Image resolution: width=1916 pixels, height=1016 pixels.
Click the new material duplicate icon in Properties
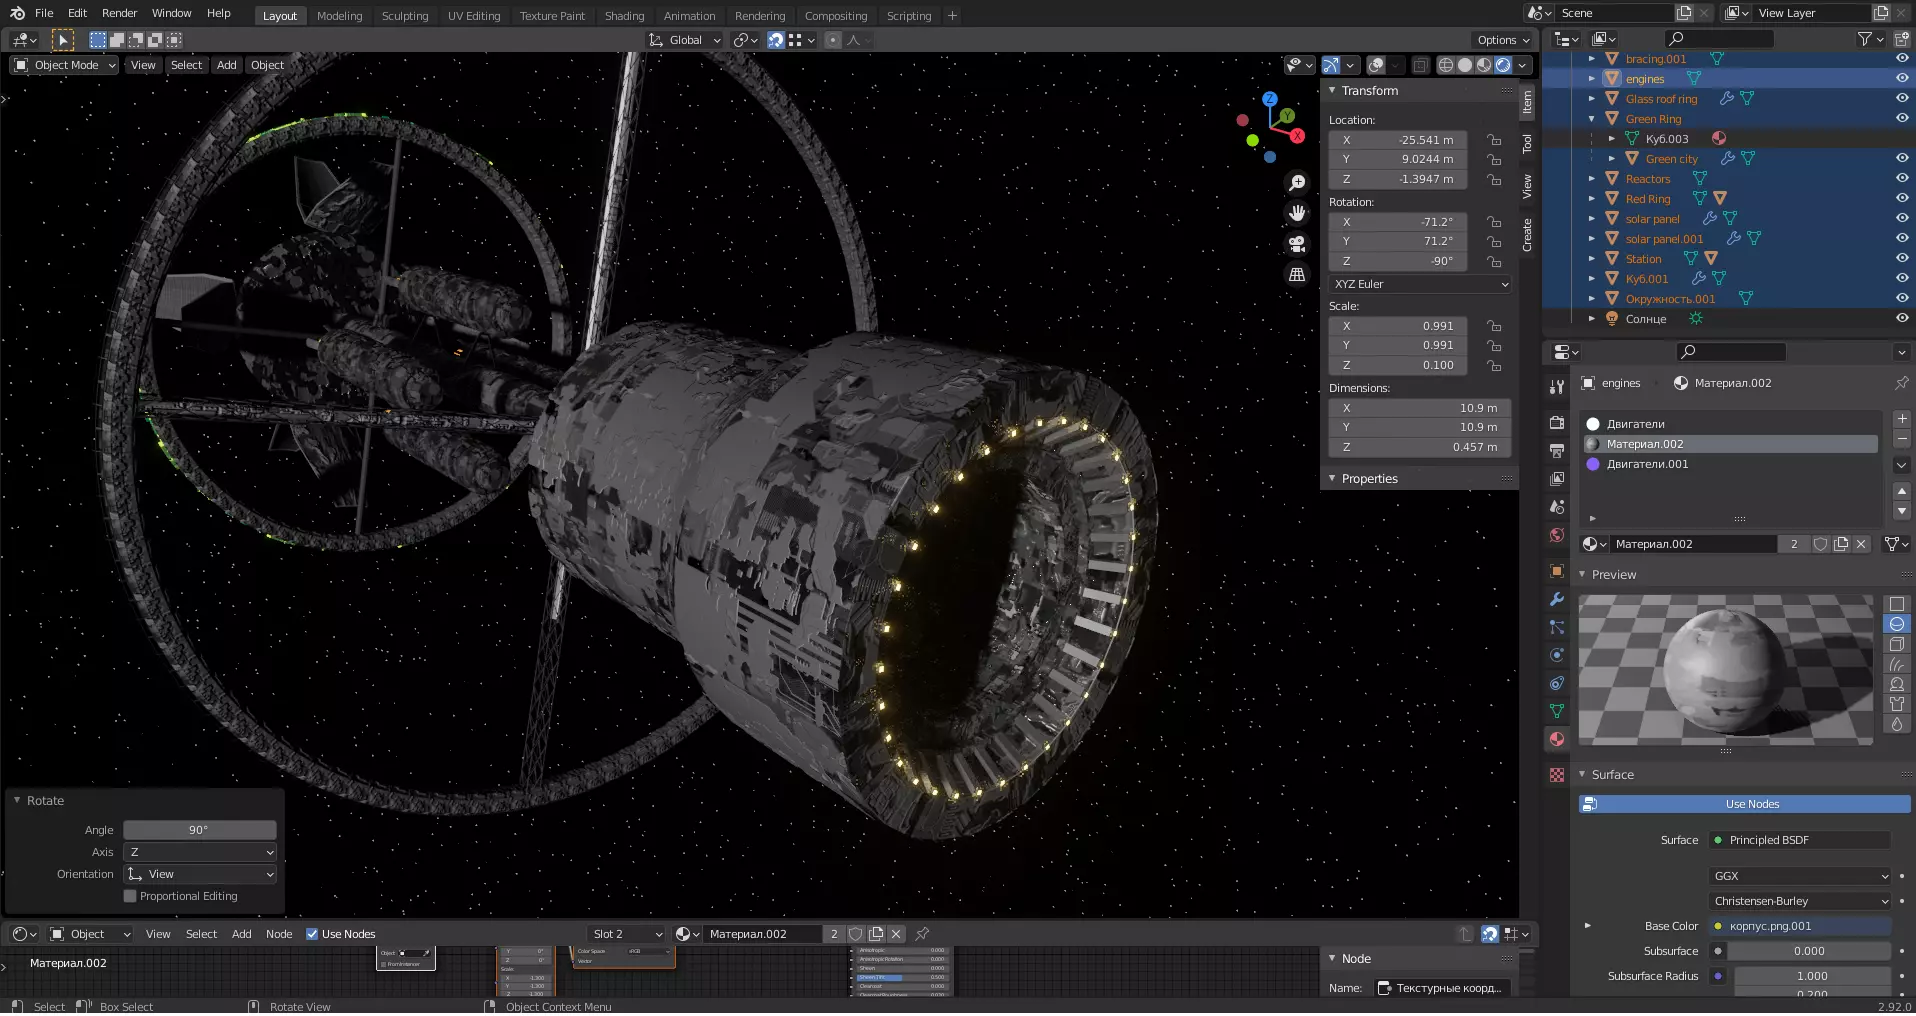1841,544
